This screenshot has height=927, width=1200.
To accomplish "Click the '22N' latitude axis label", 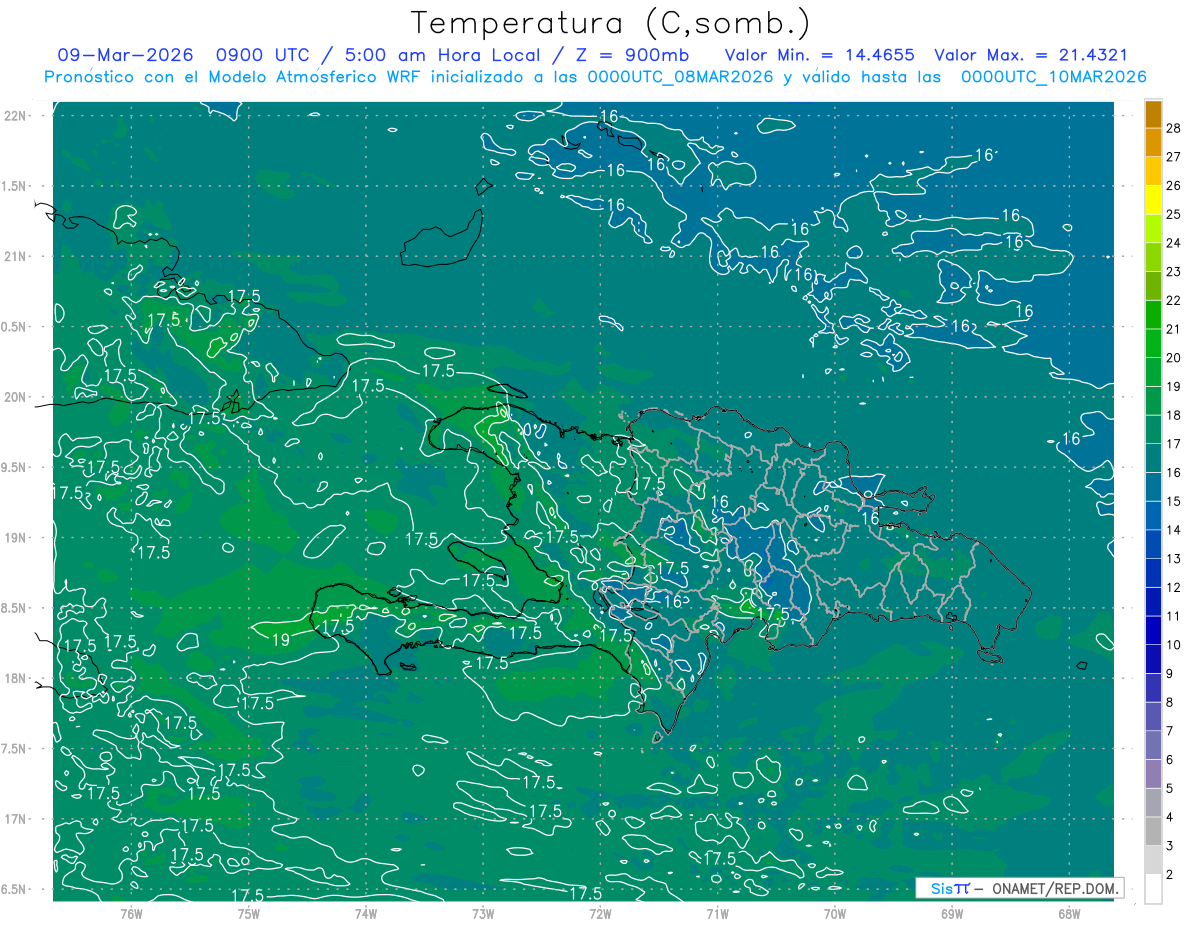I will click(16, 116).
